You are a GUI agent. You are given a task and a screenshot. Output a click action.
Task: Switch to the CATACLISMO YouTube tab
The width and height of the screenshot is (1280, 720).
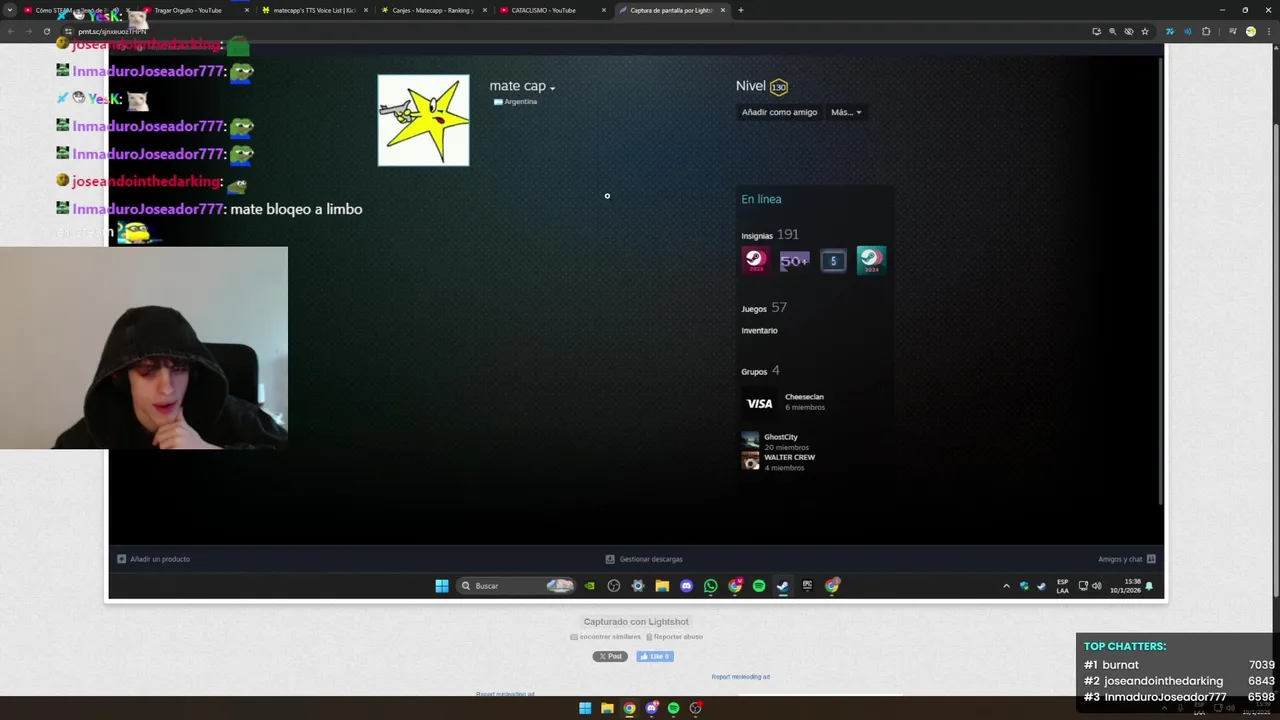click(552, 10)
